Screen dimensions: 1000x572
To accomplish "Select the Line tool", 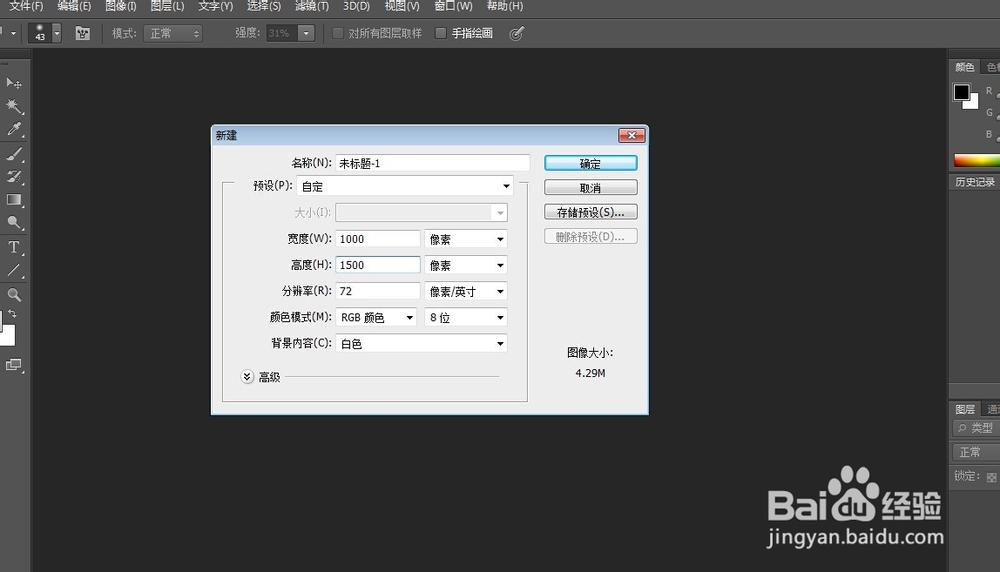I will (x=13, y=270).
